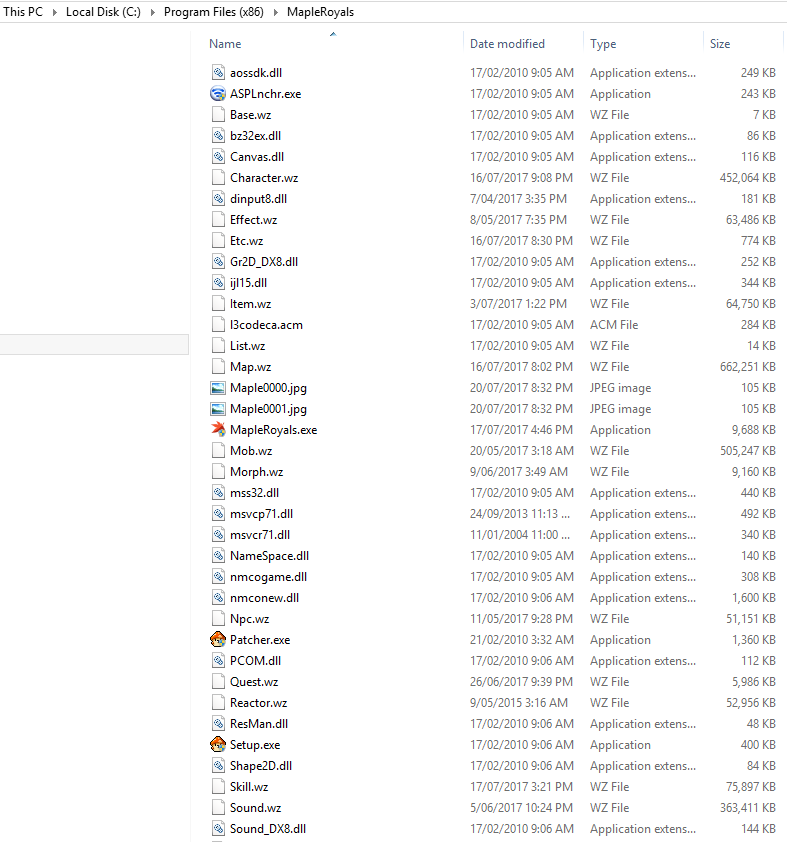Click the 662,251 KB size of Map.wz
Screen dimensions: 787x842
pos(747,367)
